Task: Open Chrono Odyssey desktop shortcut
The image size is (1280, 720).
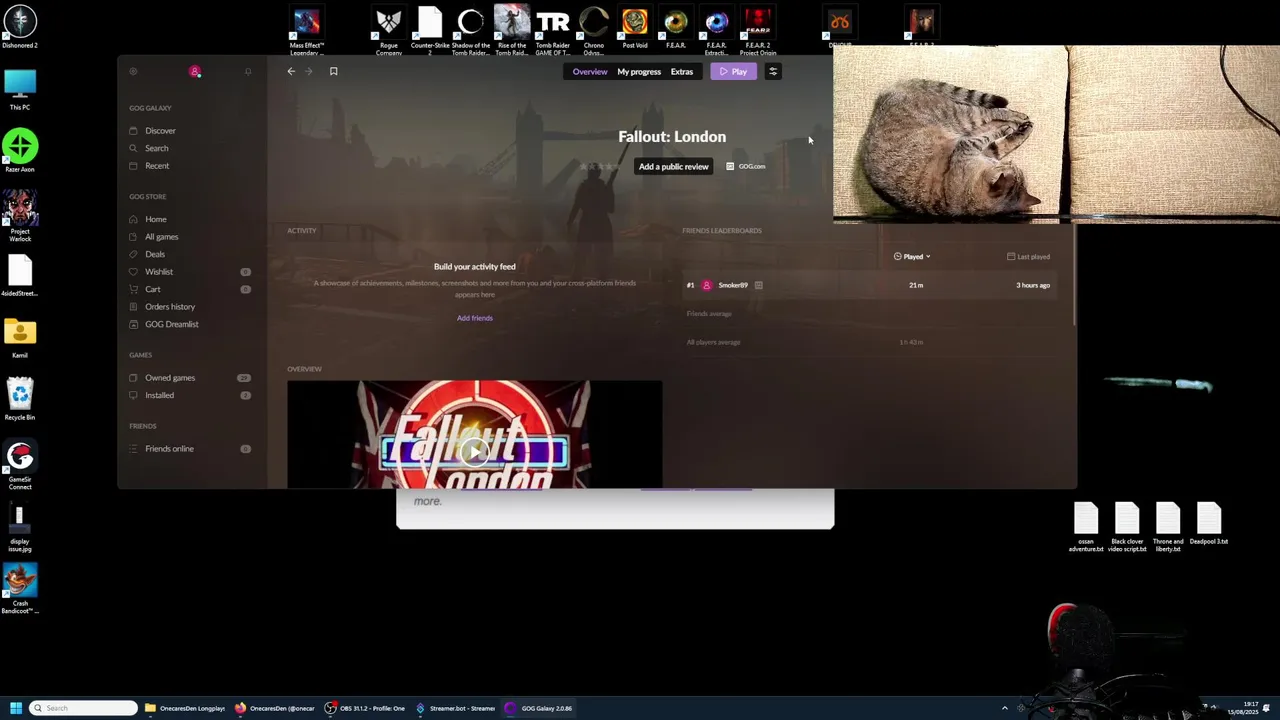Action: coord(594,30)
